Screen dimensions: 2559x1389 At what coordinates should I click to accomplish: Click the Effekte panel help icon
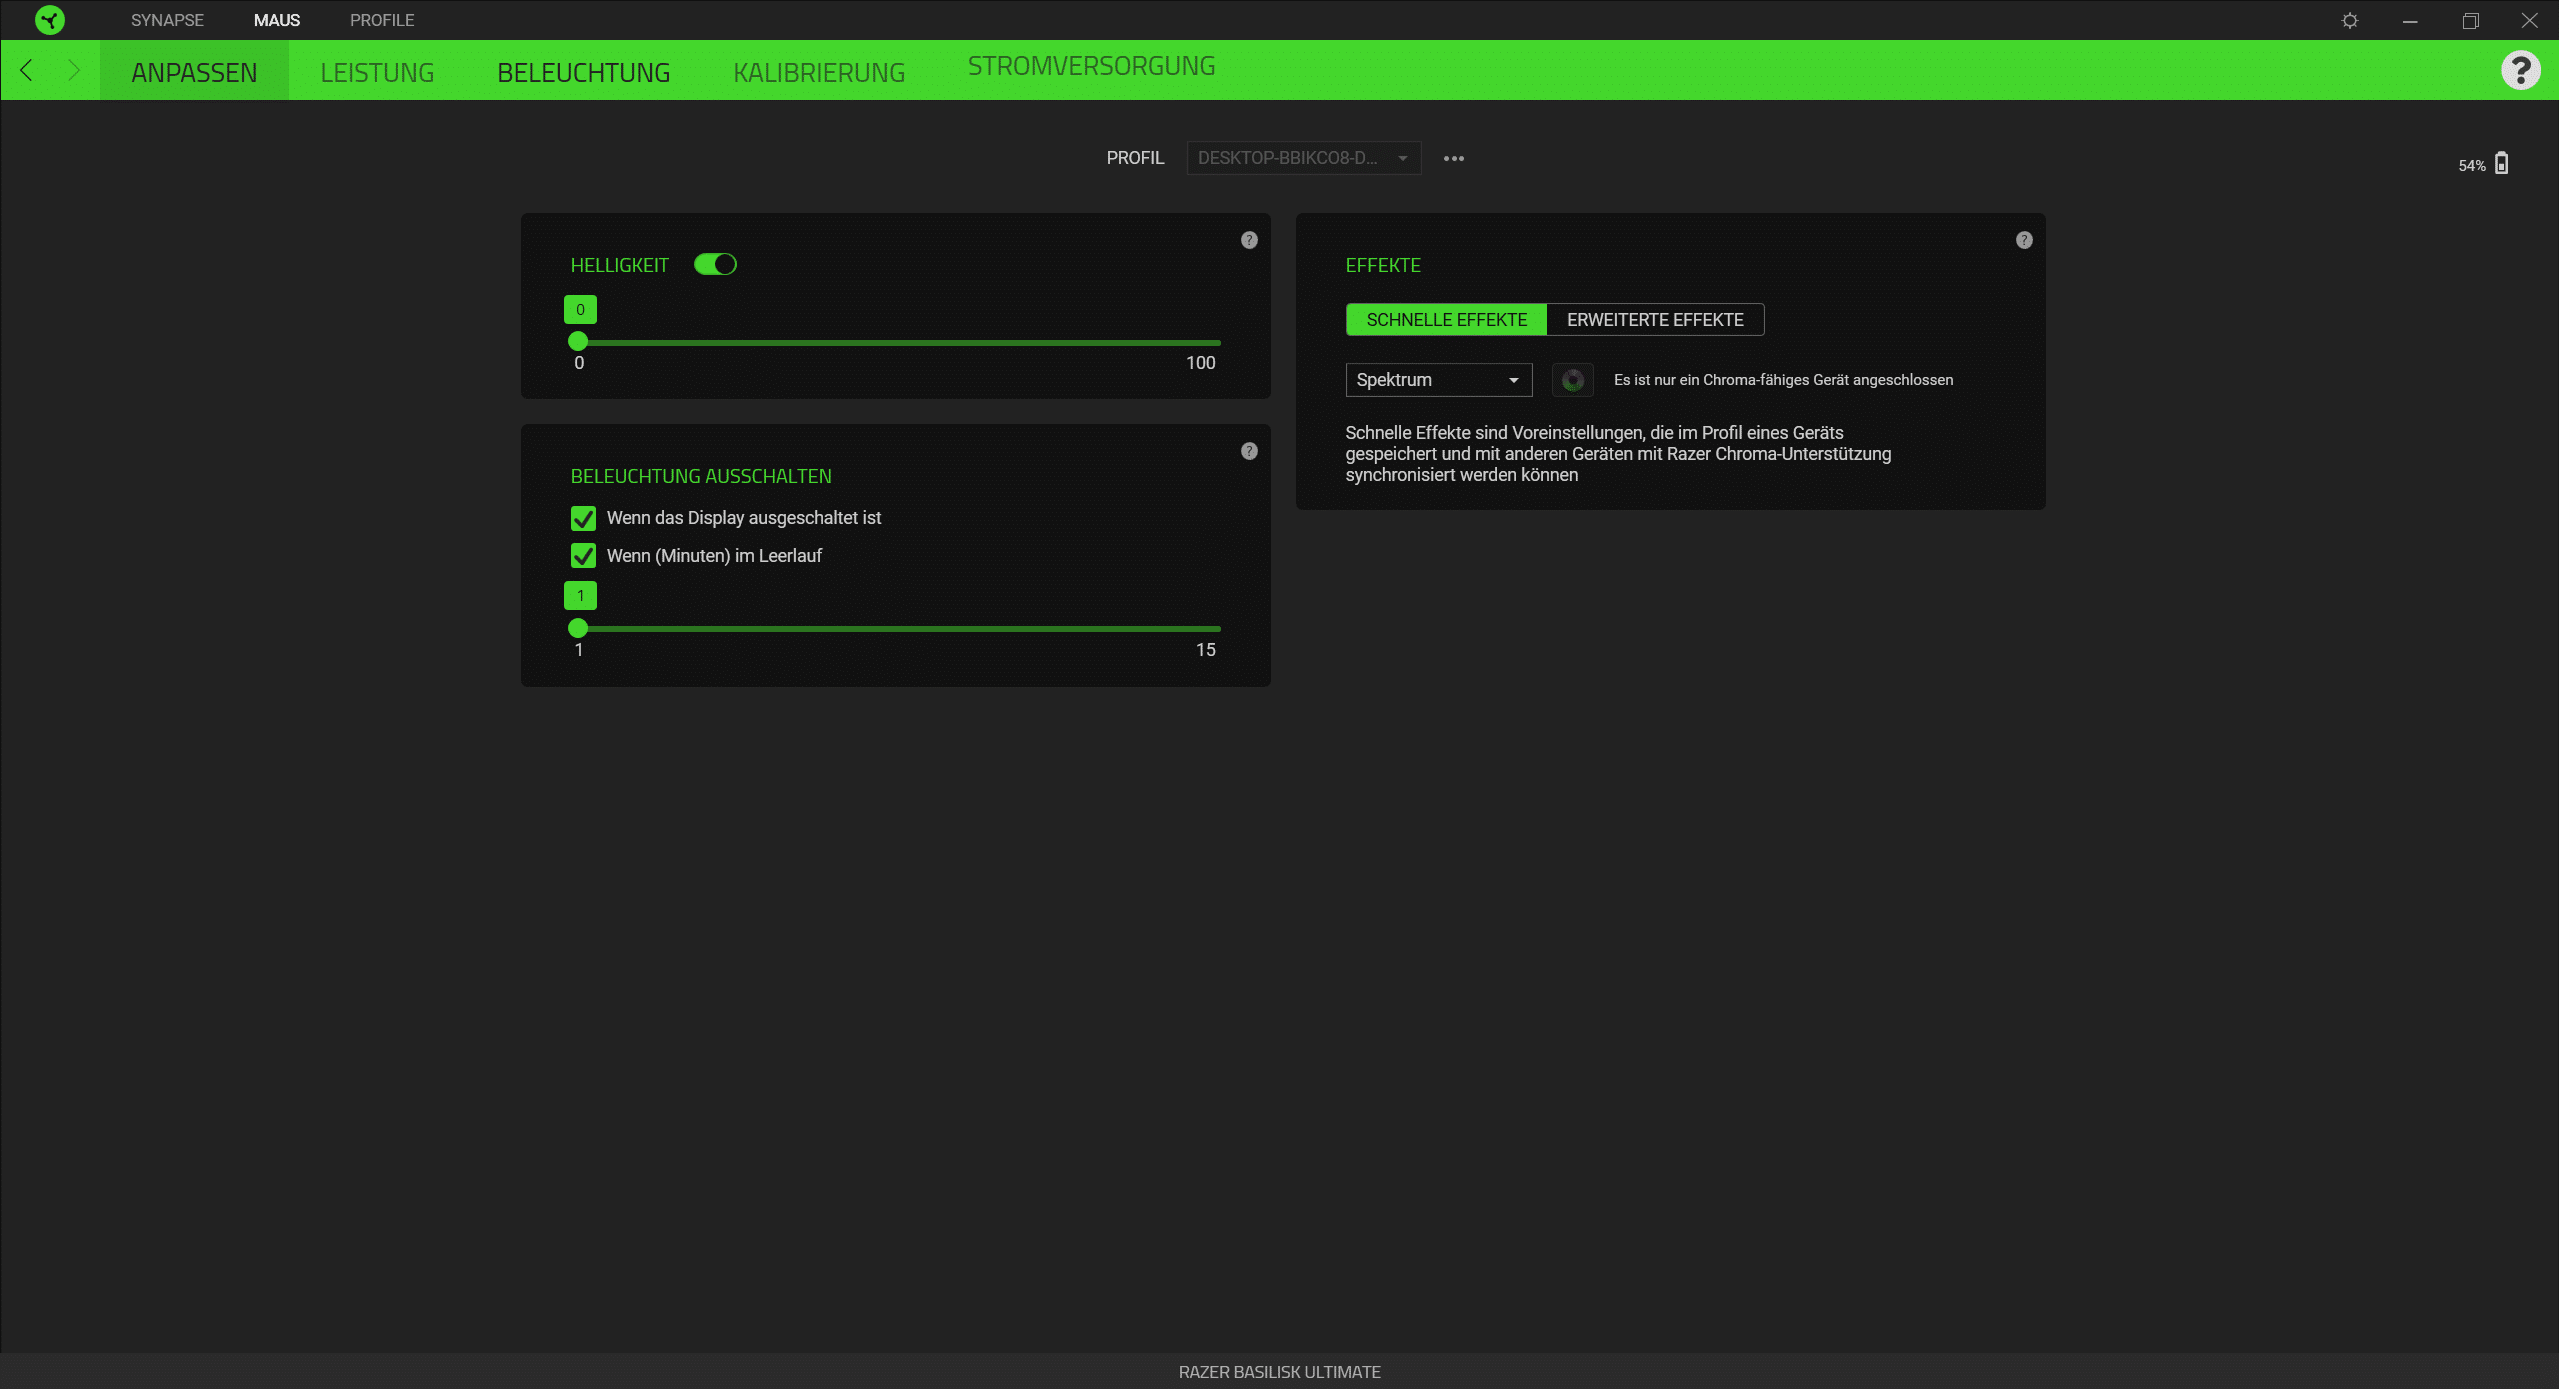pyautogui.click(x=2024, y=240)
